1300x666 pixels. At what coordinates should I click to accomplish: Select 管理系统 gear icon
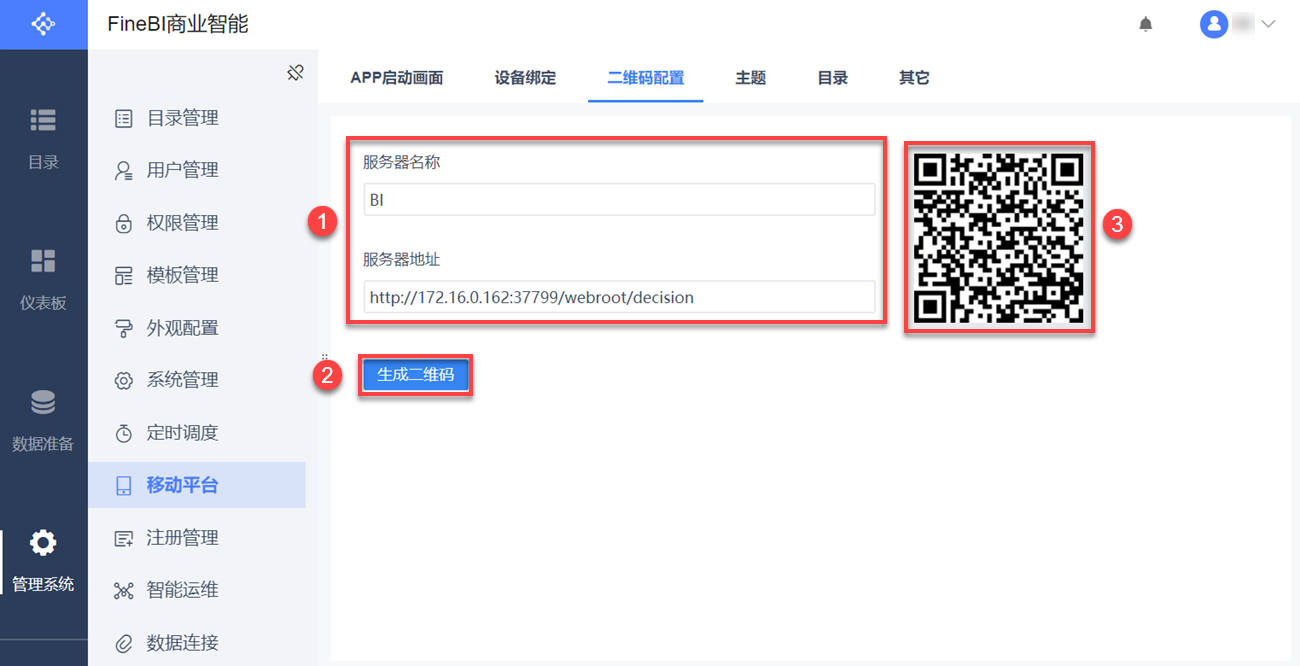[43, 543]
